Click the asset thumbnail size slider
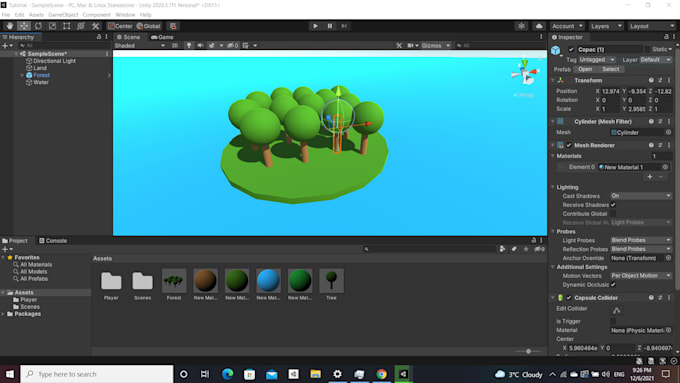Screen dimensions: 680x383 point(528,351)
